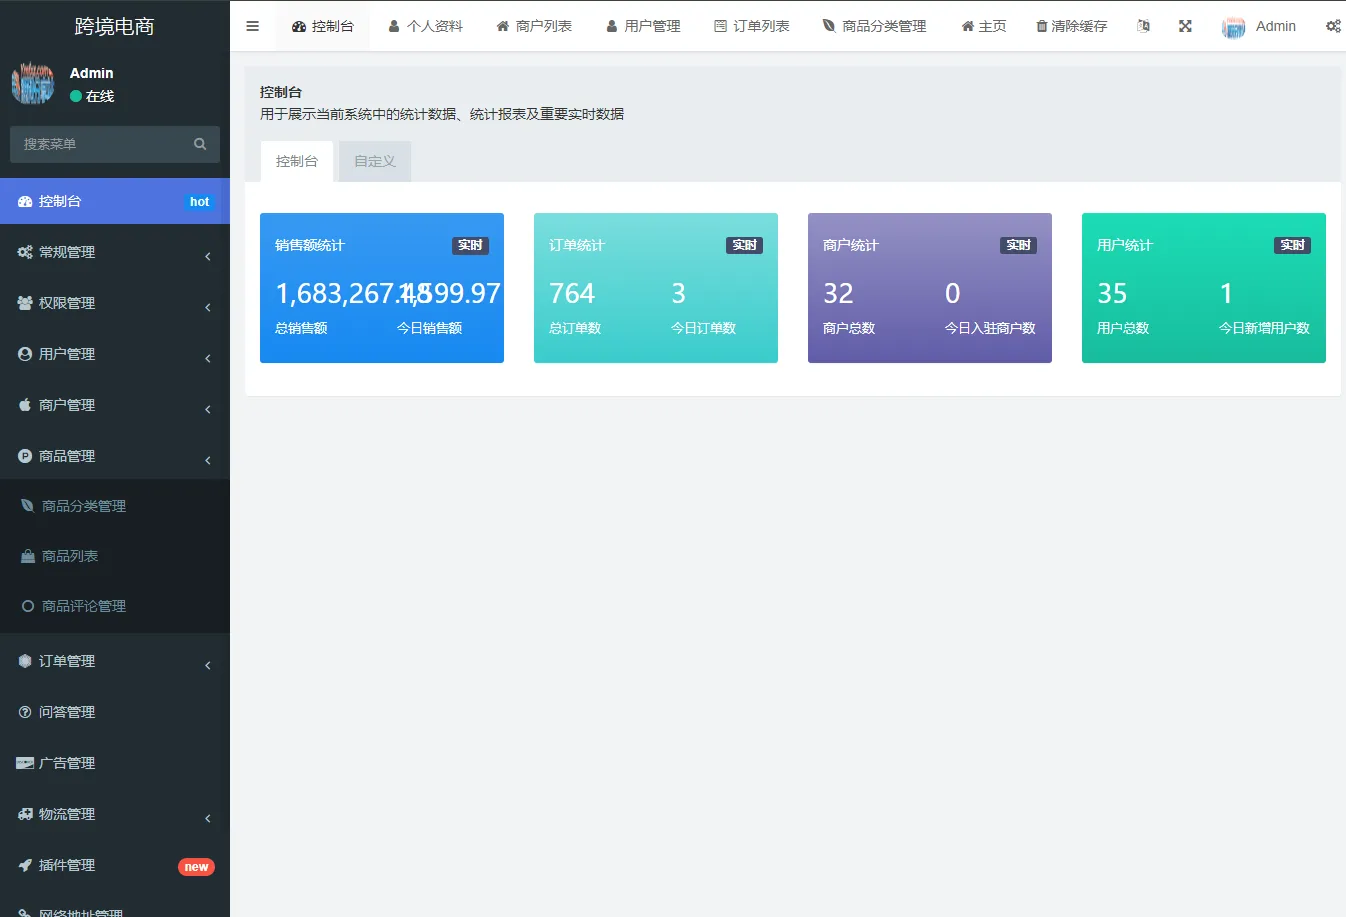Image resolution: width=1346 pixels, height=917 pixels.
Task: Switch to the 自定义 tab
Action: coord(374,160)
